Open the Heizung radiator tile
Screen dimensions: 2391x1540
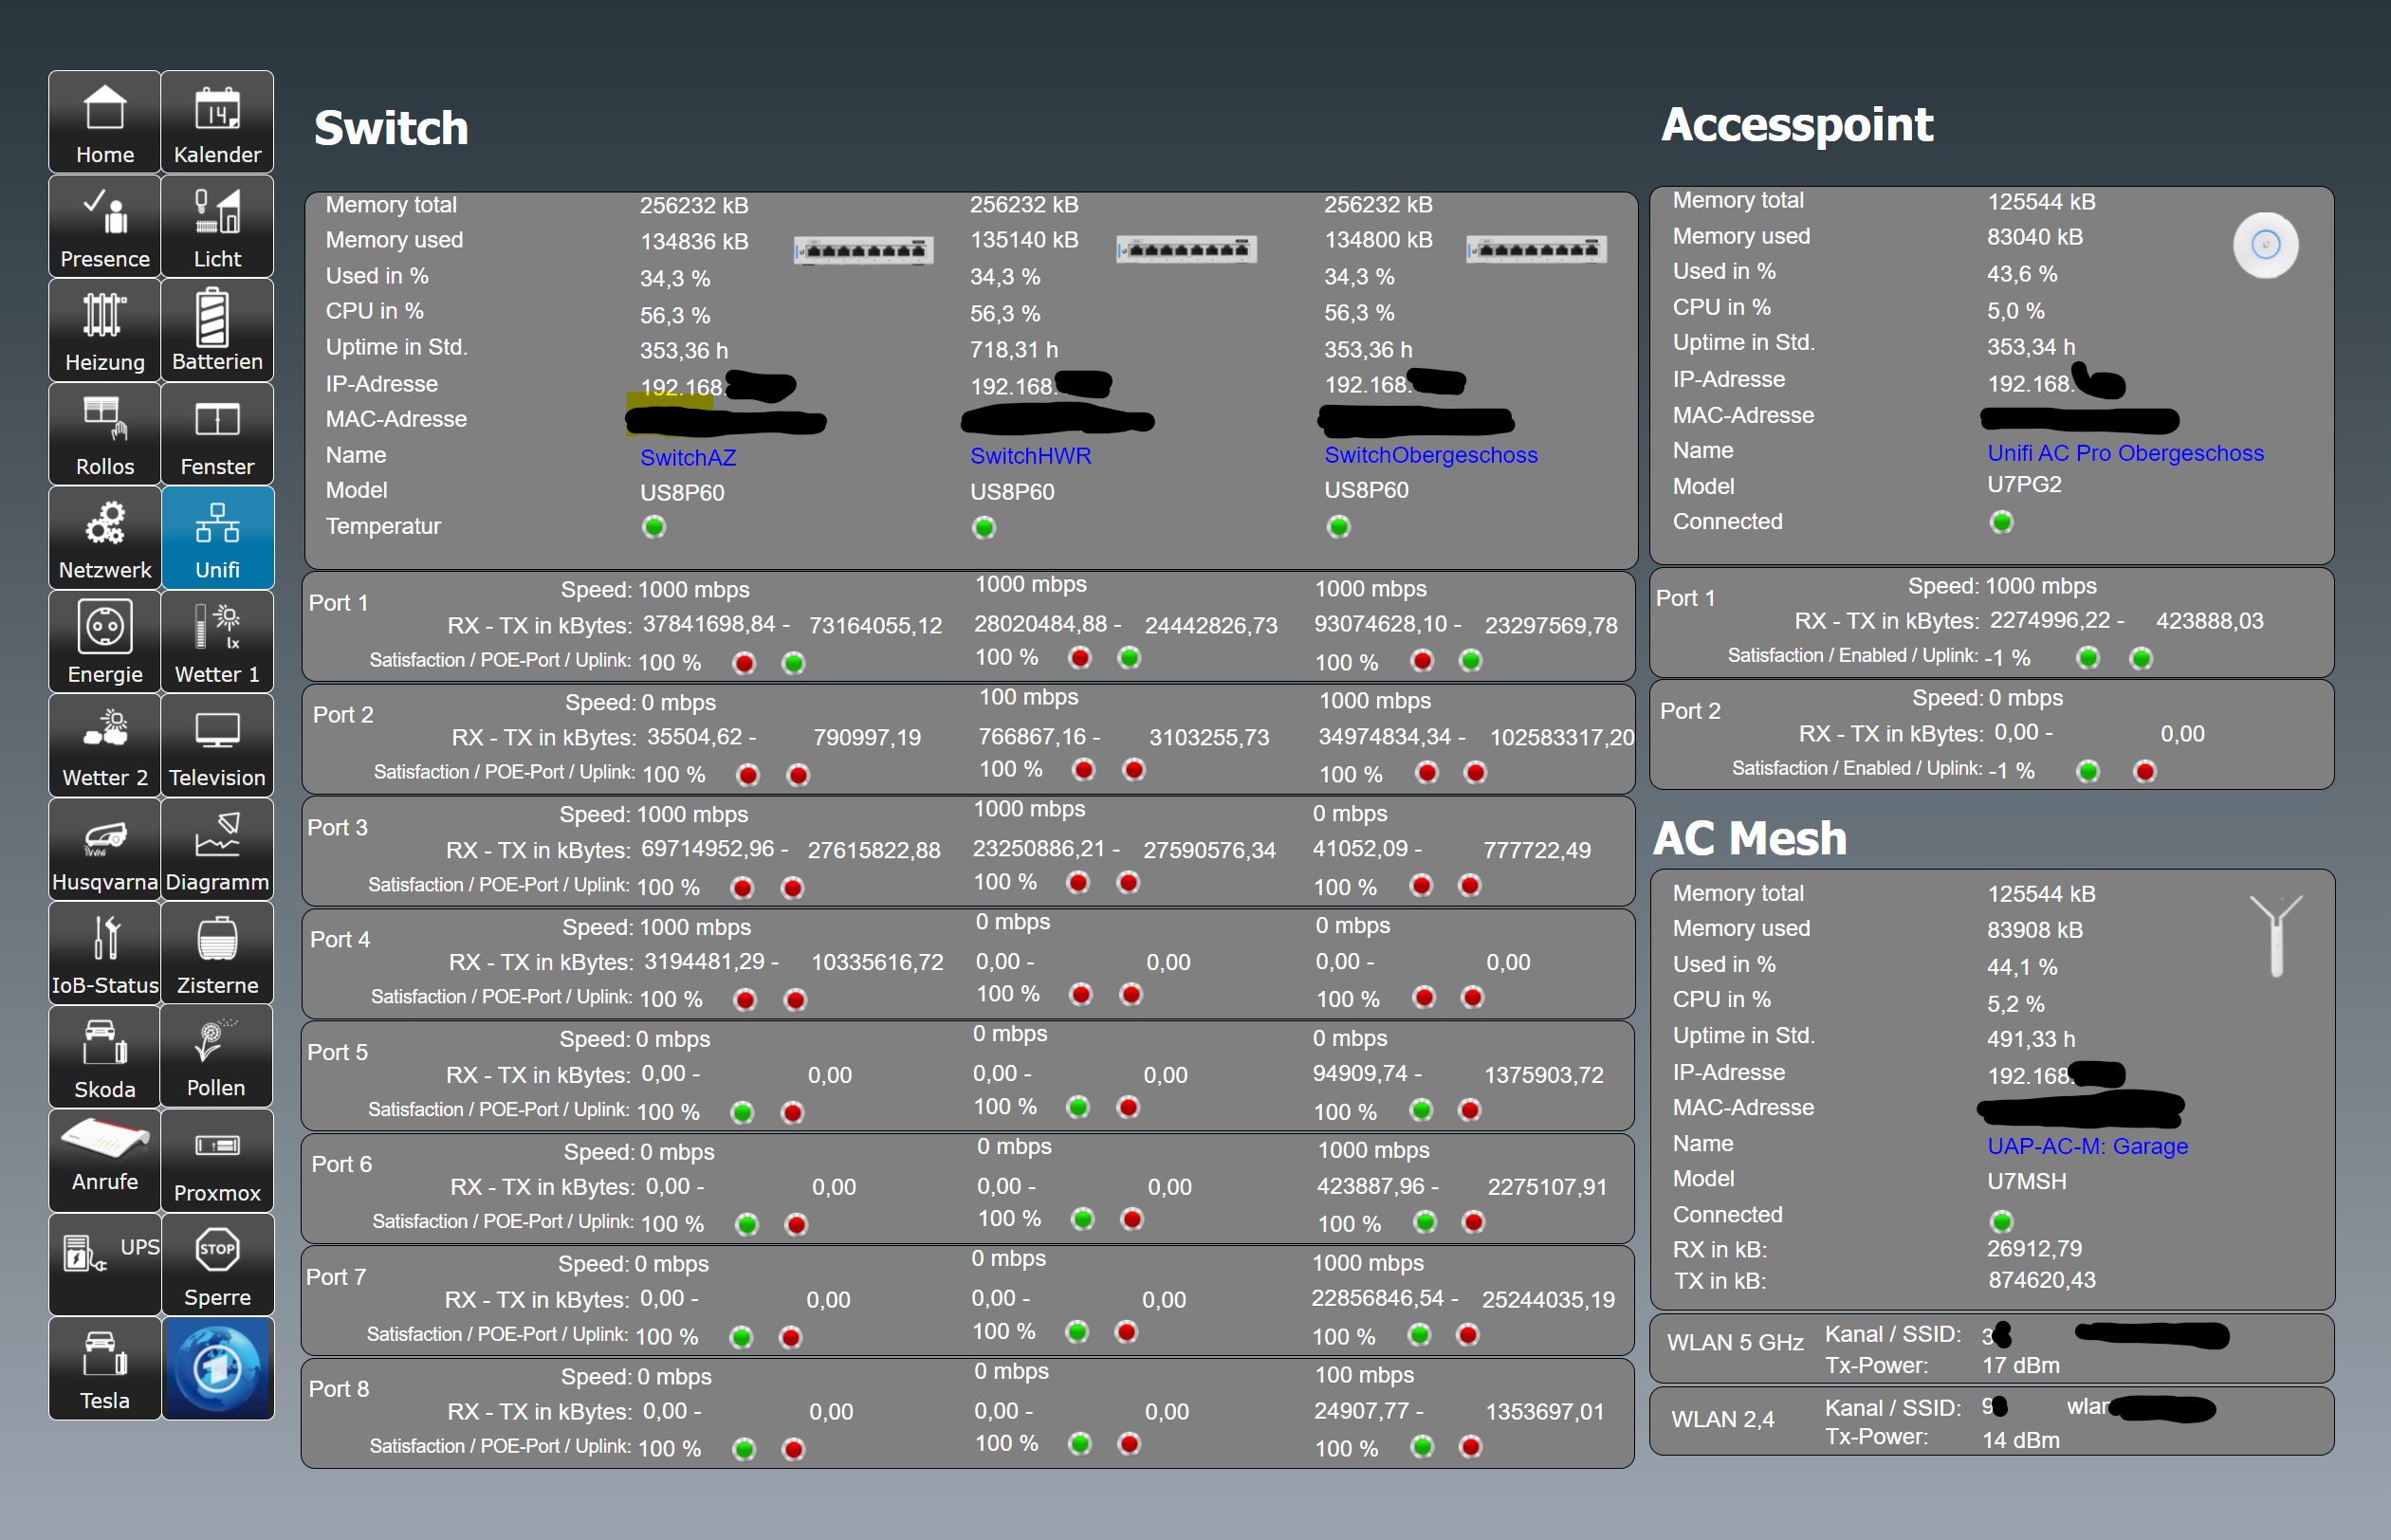[x=104, y=330]
